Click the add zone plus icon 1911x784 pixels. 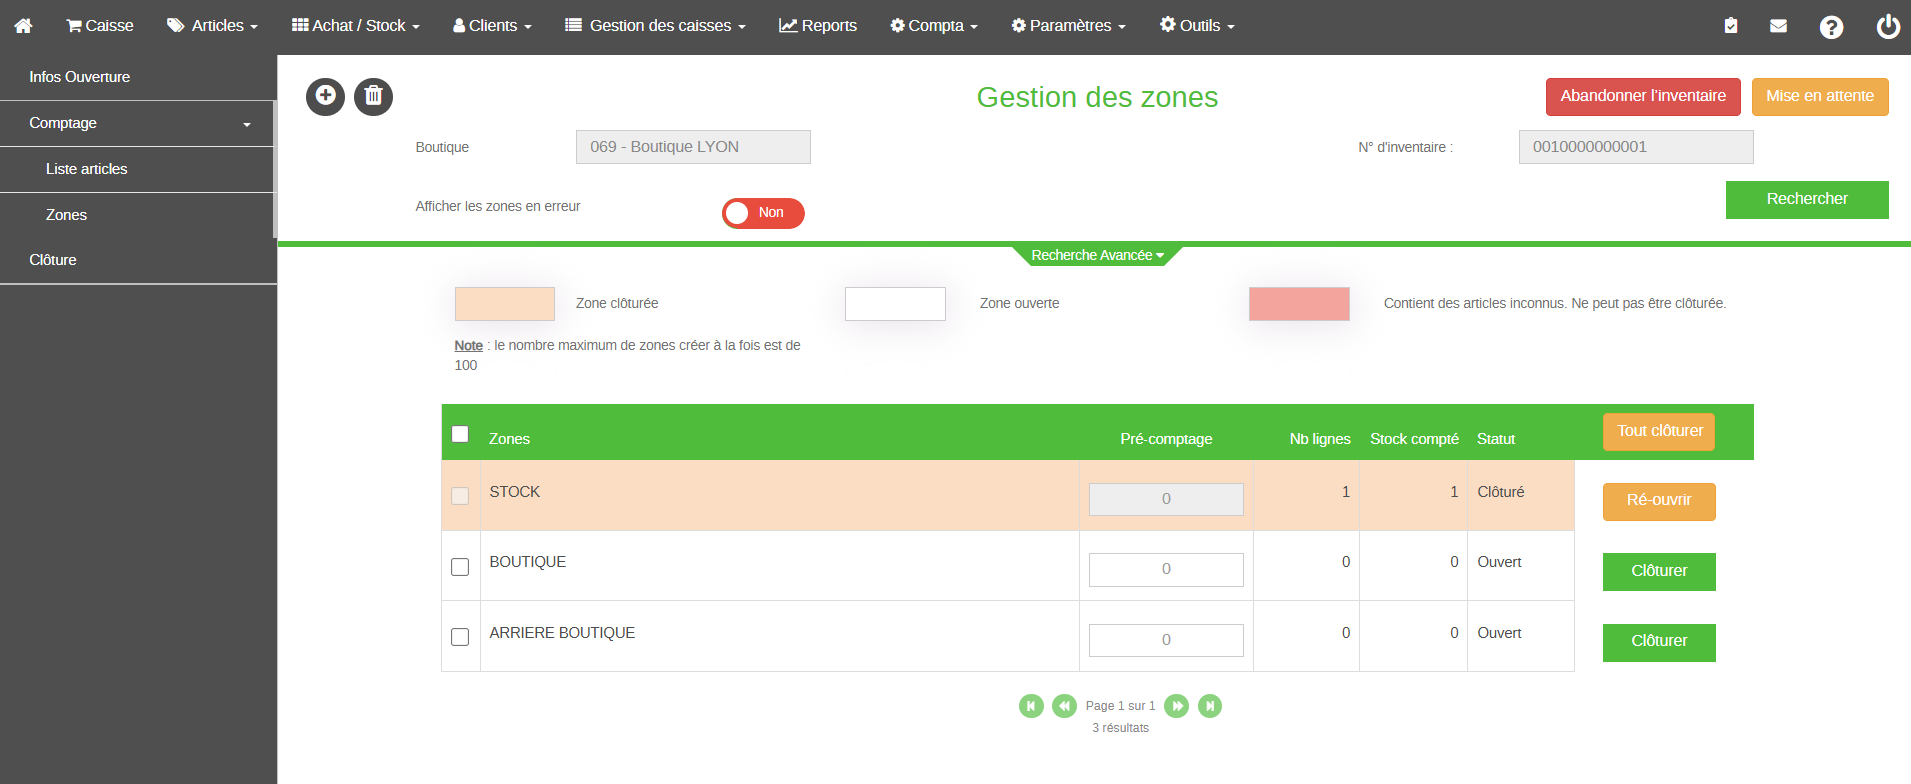[x=325, y=97]
